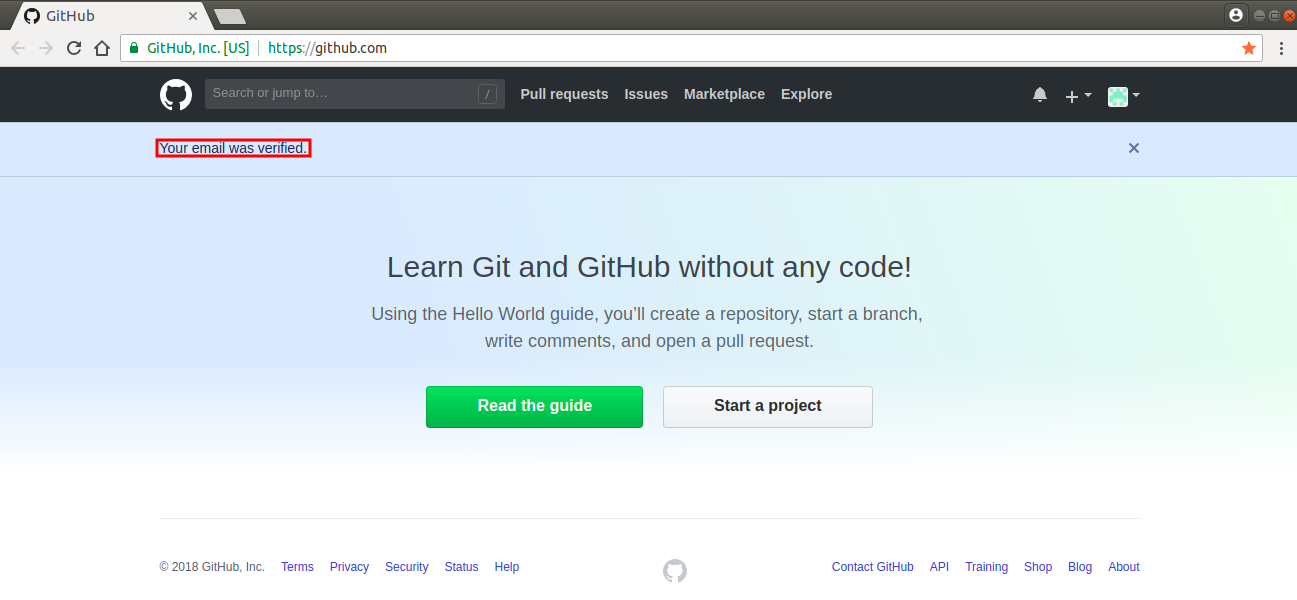Click the browser forward arrow

tap(46, 48)
